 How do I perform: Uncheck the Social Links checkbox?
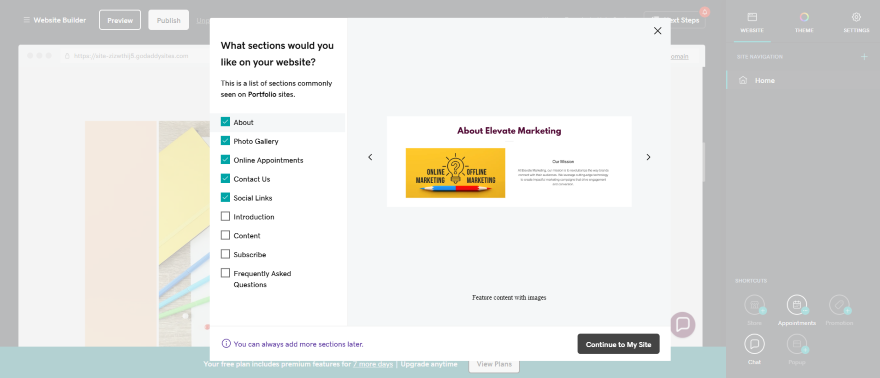pyautogui.click(x=225, y=197)
